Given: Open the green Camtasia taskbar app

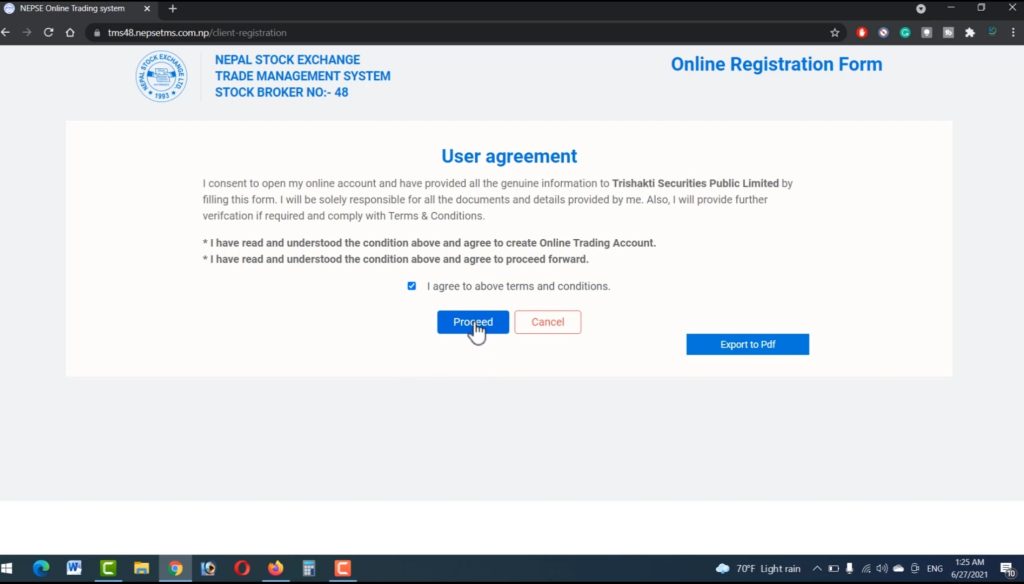Looking at the screenshot, I should [x=108, y=568].
